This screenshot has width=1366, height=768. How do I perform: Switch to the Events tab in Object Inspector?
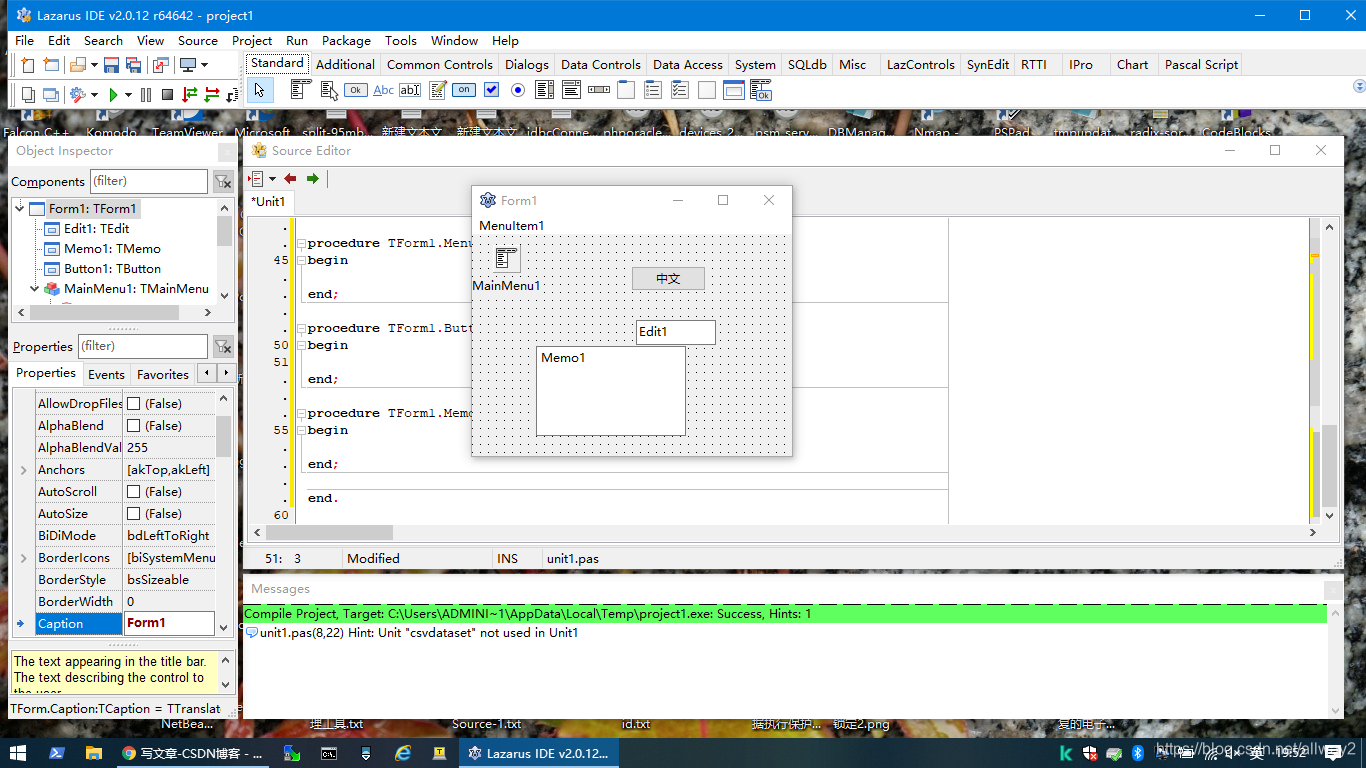(x=106, y=375)
